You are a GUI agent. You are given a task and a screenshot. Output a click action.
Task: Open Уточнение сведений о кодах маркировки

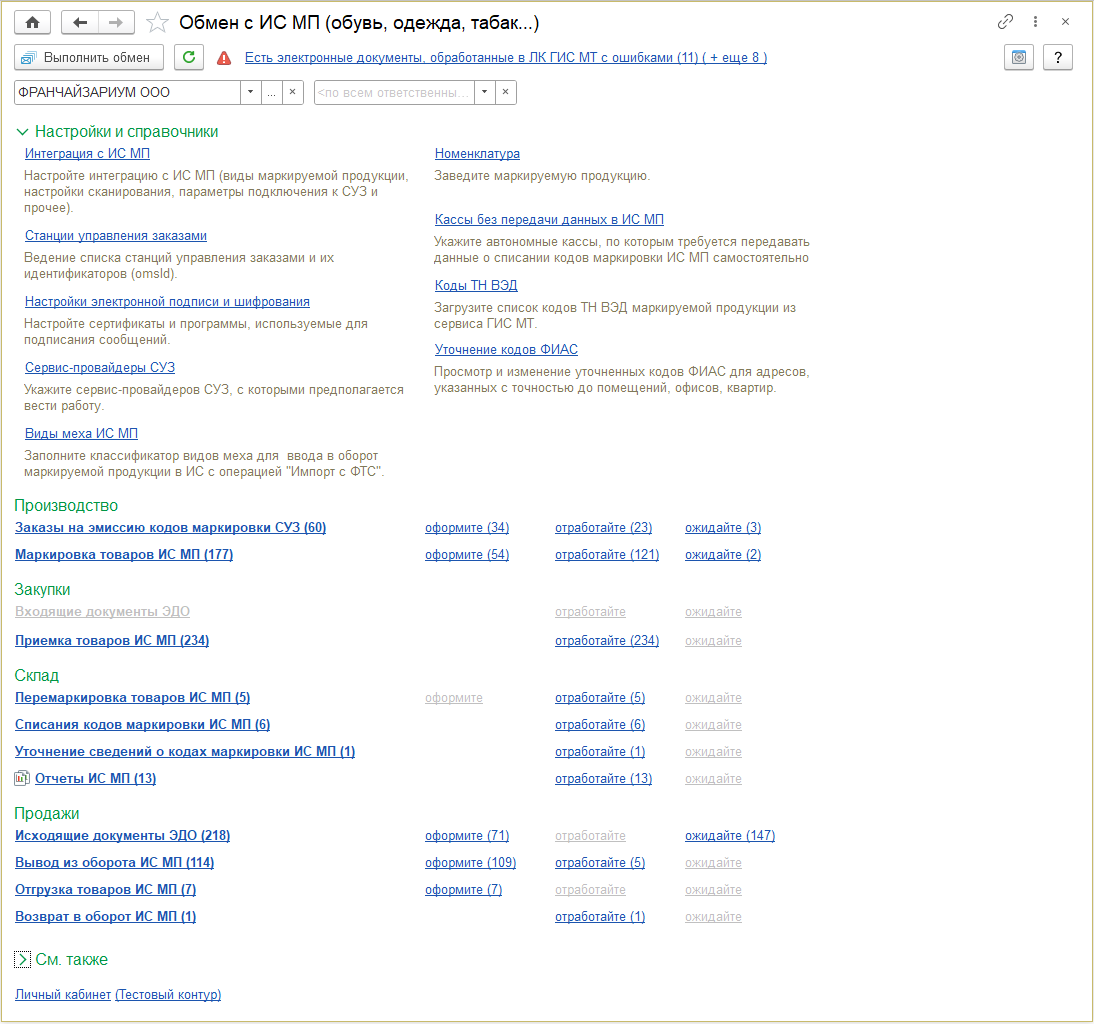[x=185, y=752]
